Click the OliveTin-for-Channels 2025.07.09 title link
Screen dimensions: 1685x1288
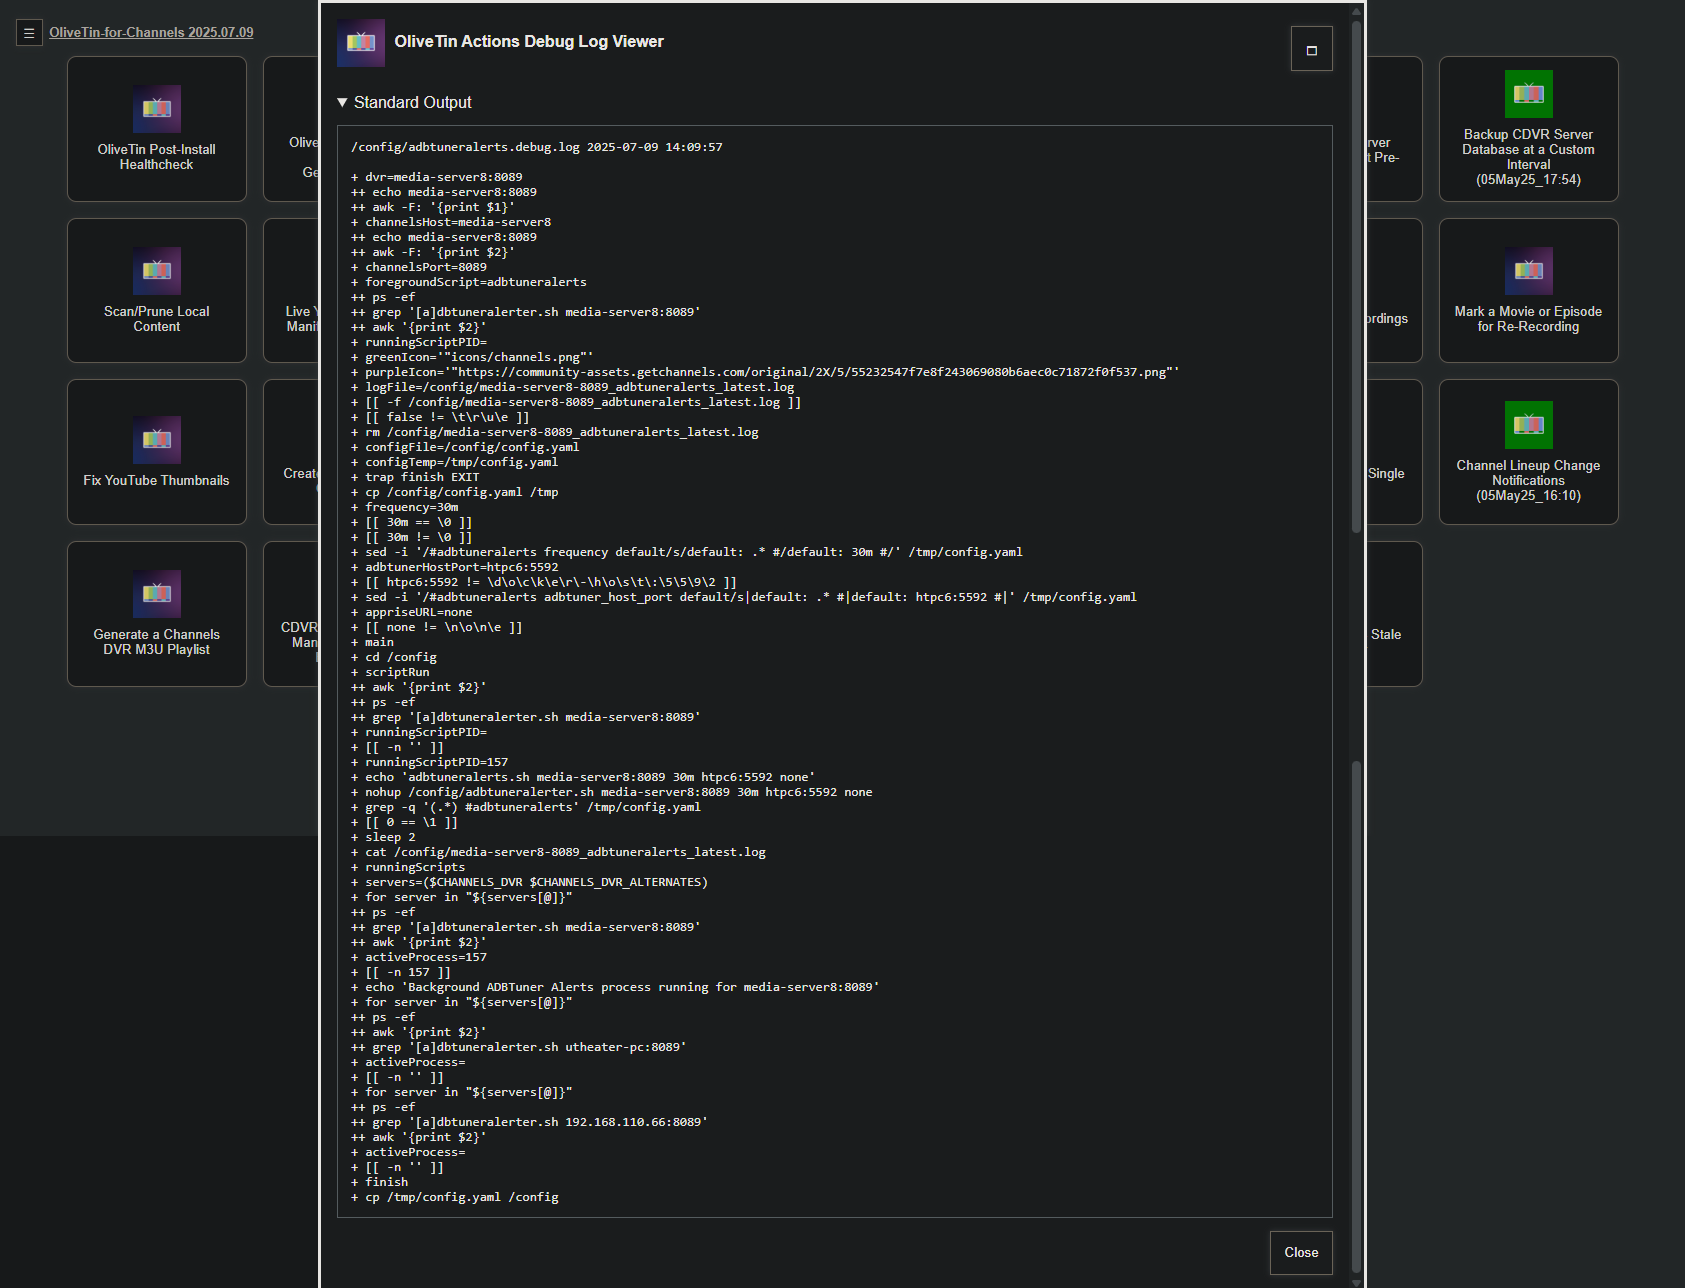click(151, 32)
